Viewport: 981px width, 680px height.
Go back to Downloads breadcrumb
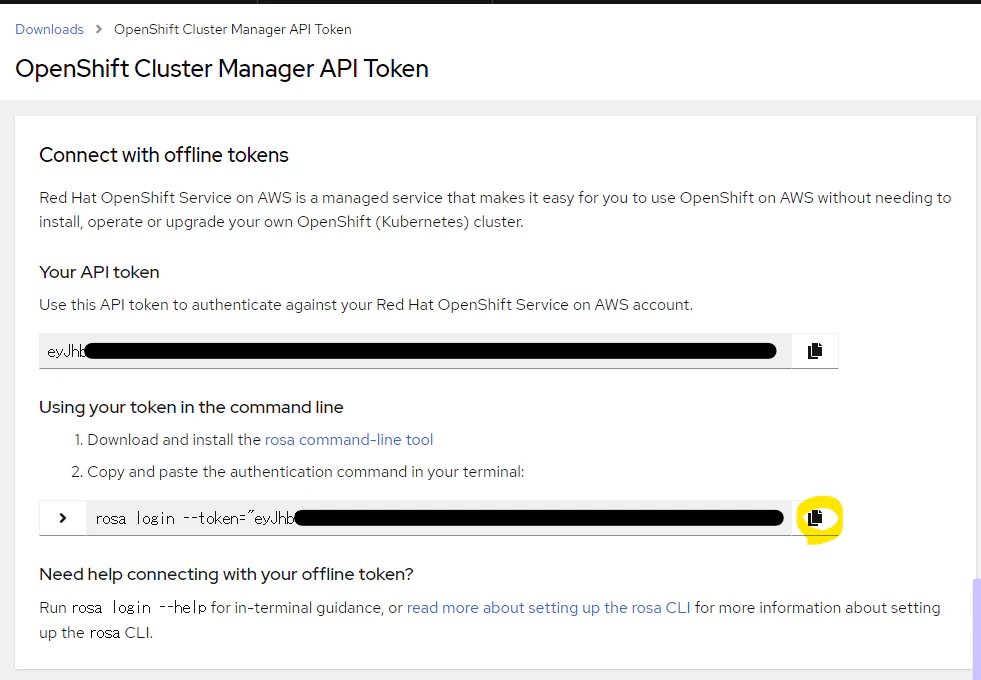(49, 29)
